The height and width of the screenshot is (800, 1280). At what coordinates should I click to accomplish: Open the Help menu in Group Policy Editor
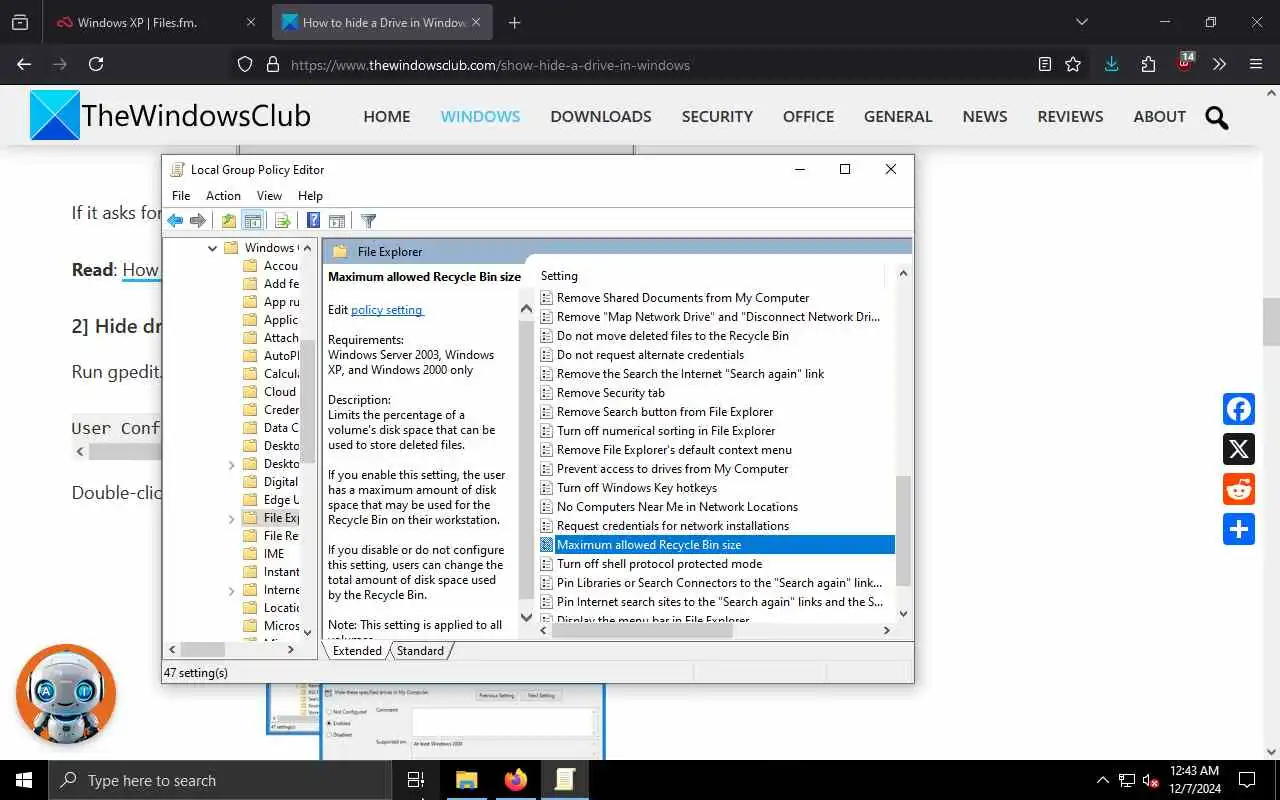click(310, 195)
